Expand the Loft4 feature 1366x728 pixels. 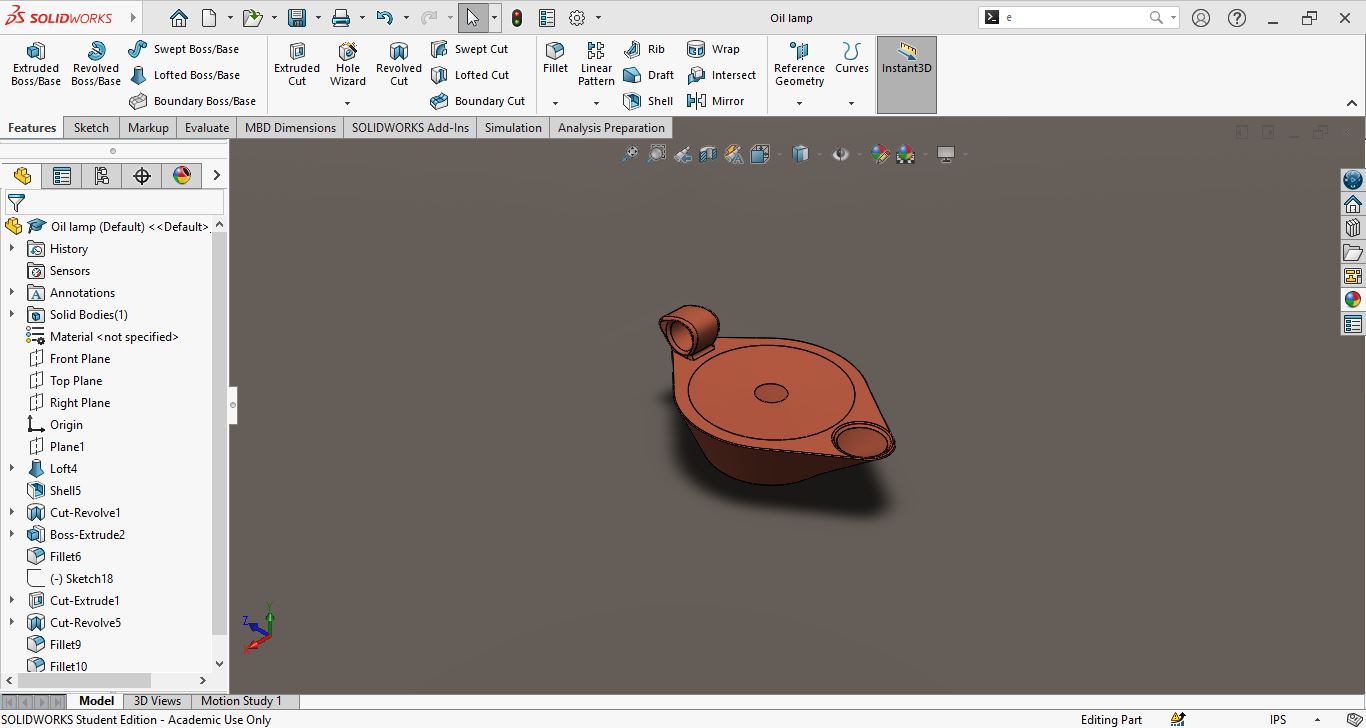pyautogui.click(x=12, y=469)
